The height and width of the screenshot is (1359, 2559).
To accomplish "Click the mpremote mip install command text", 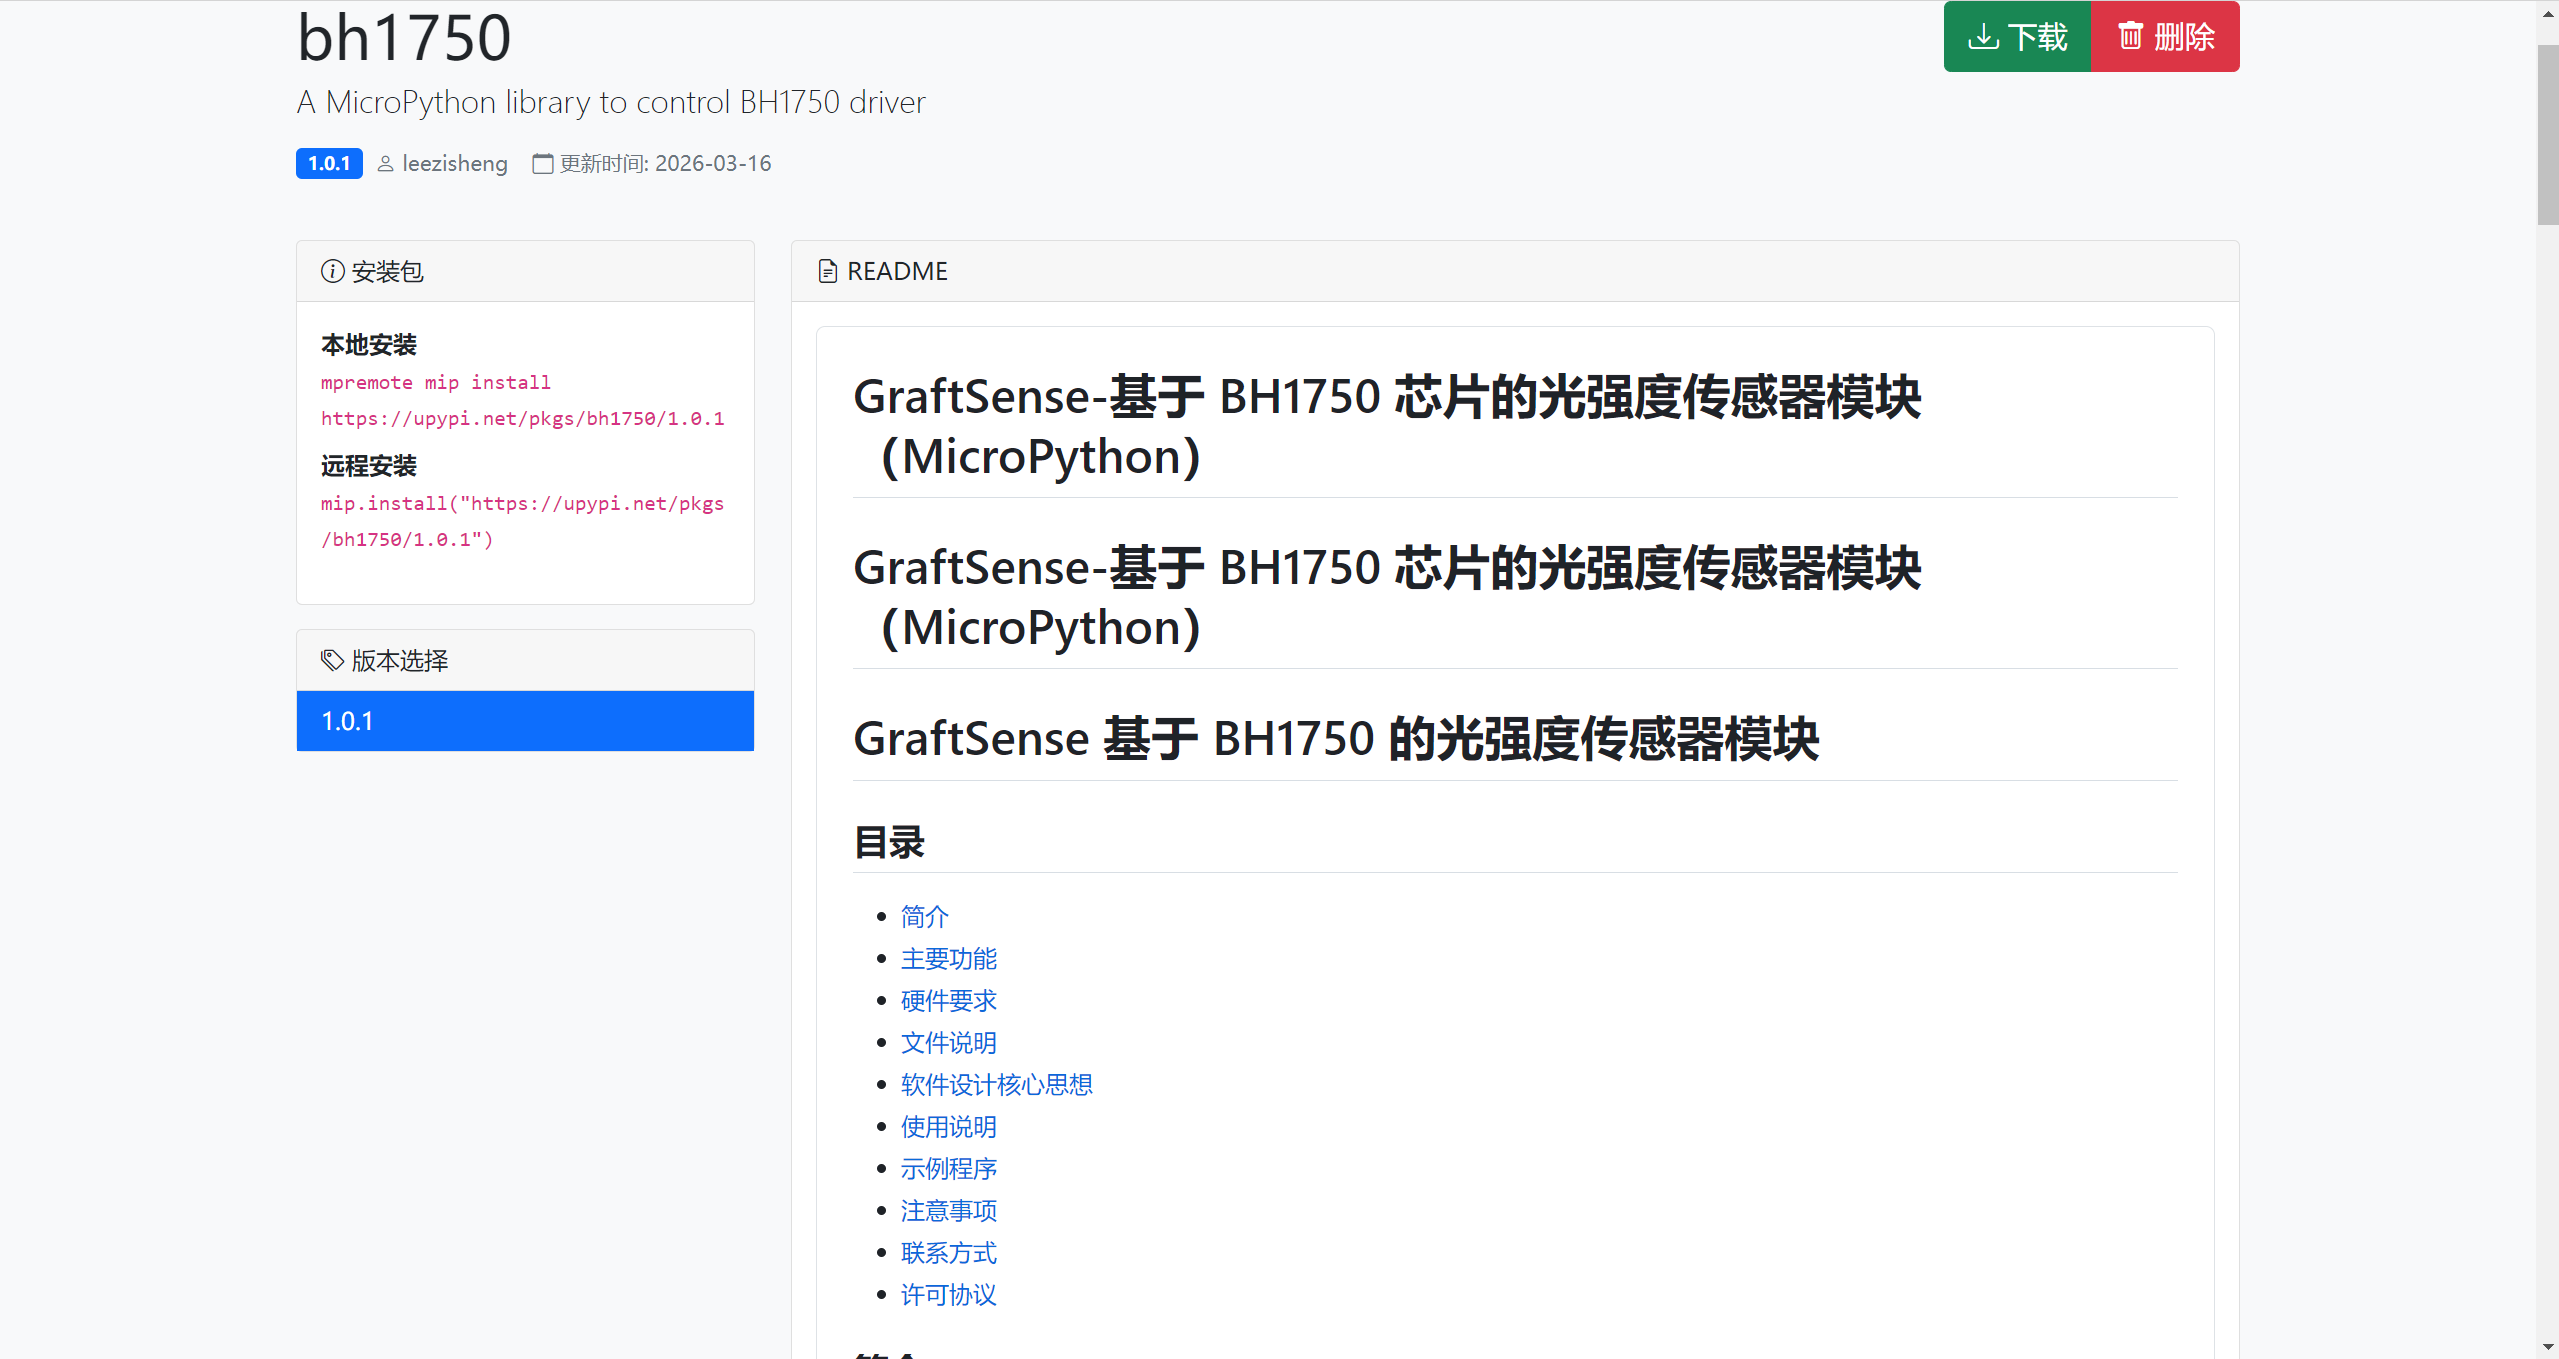I will tap(523, 400).
